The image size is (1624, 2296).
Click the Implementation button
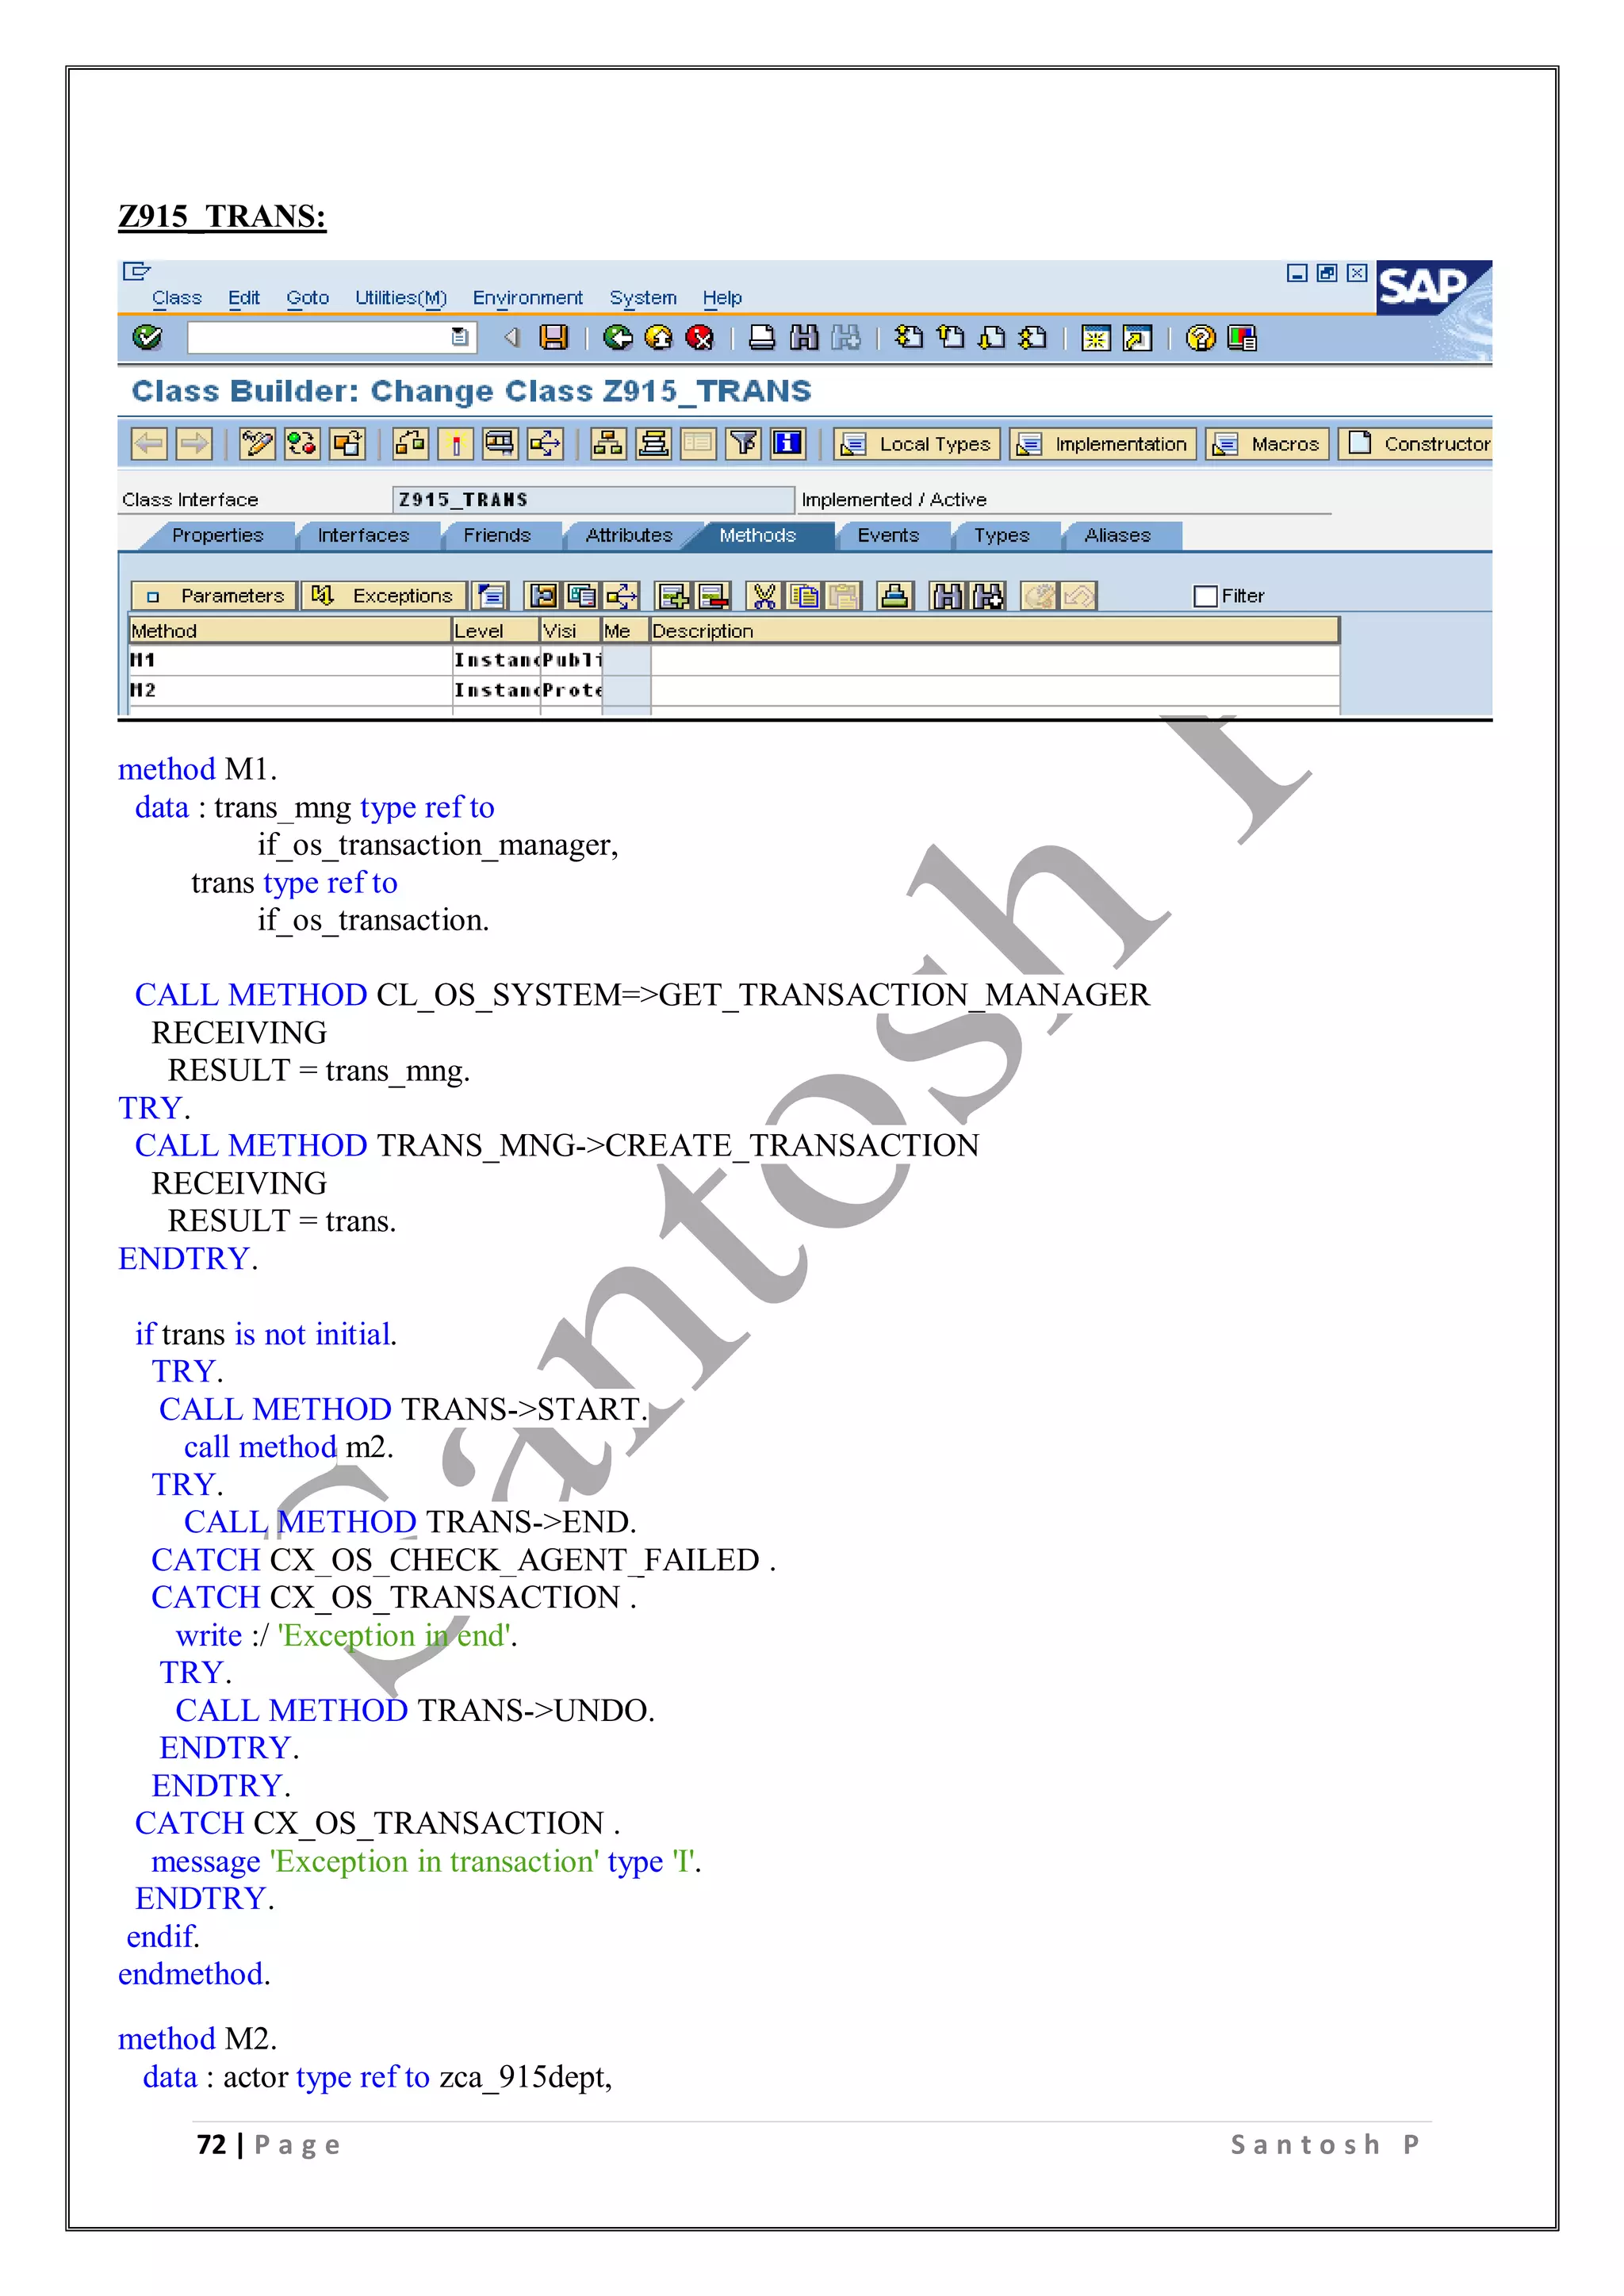coord(1103,444)
